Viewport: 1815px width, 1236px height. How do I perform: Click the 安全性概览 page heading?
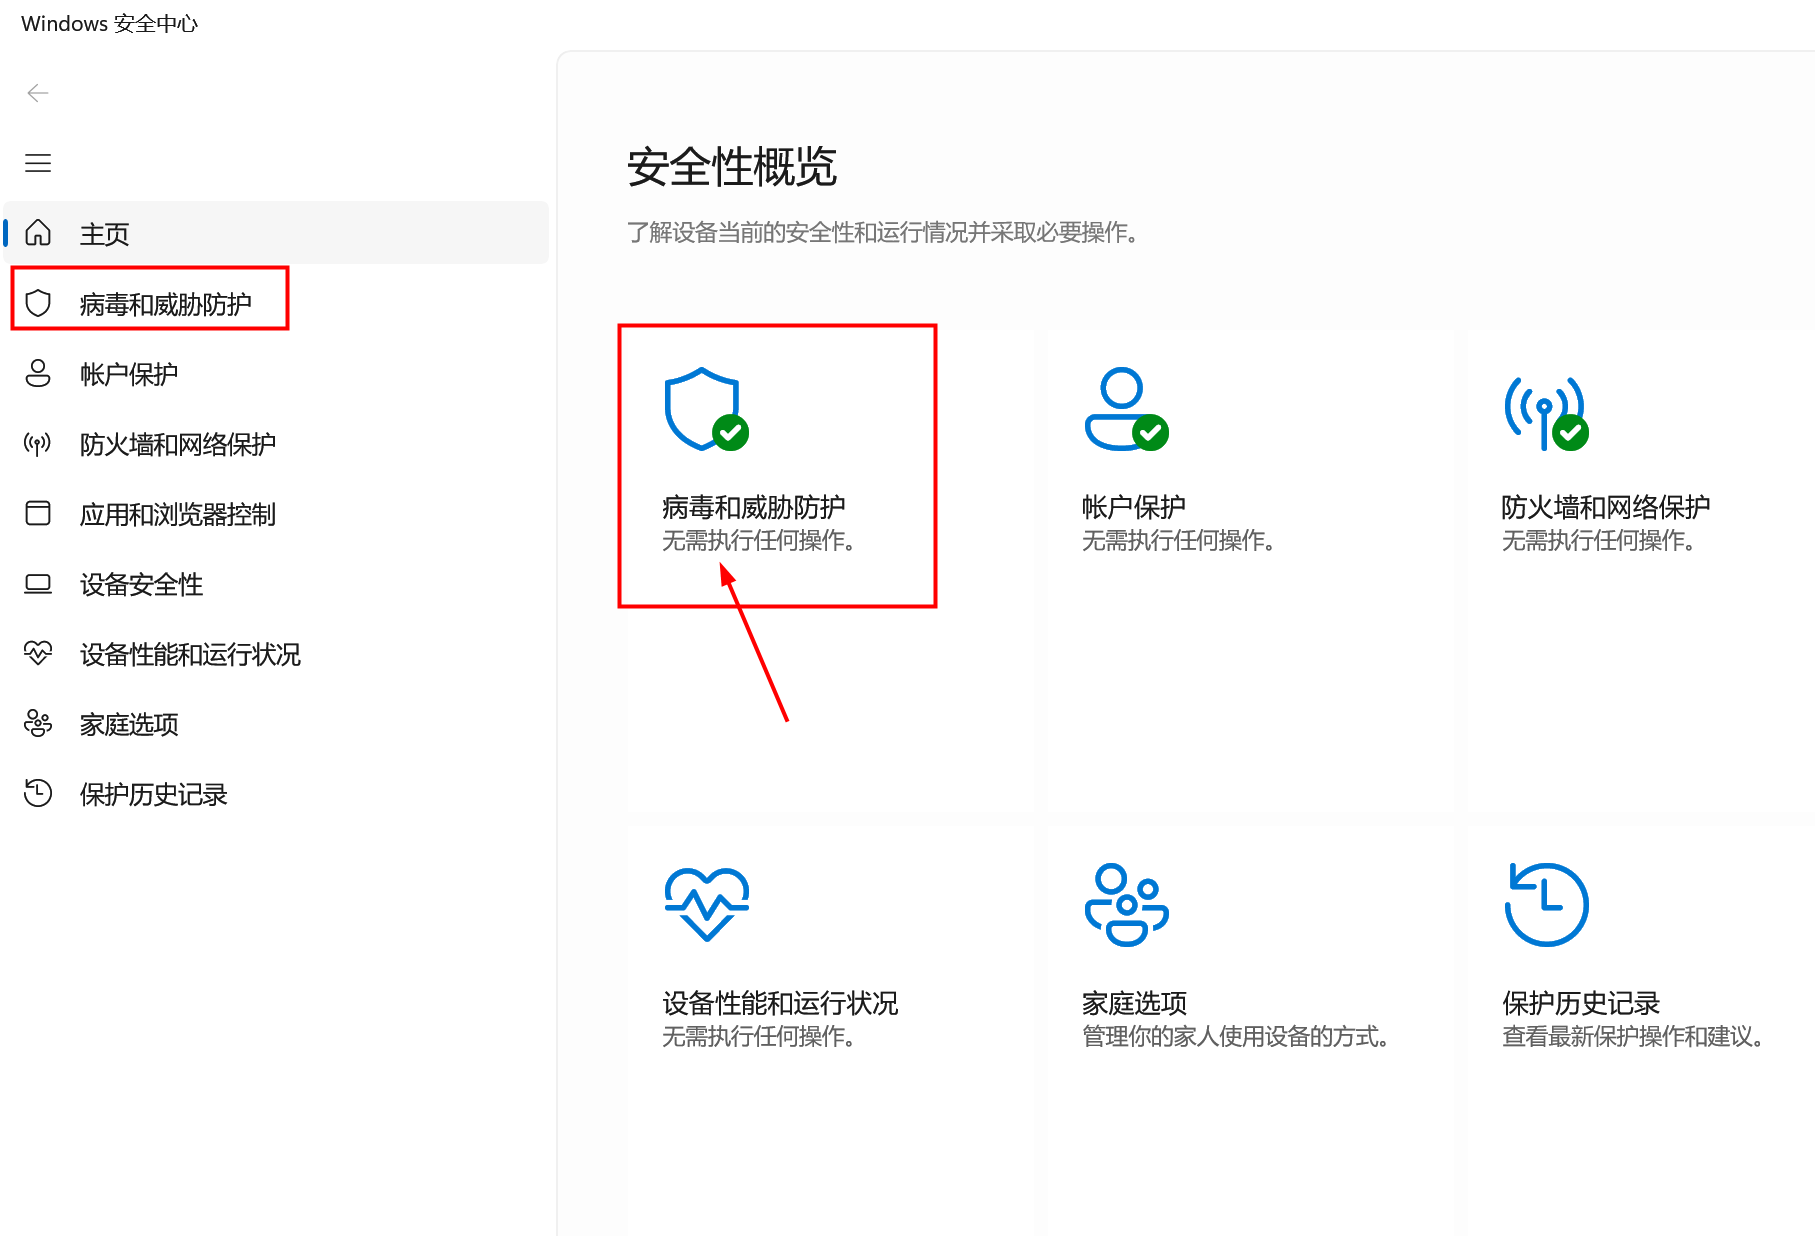click(732, 166)
